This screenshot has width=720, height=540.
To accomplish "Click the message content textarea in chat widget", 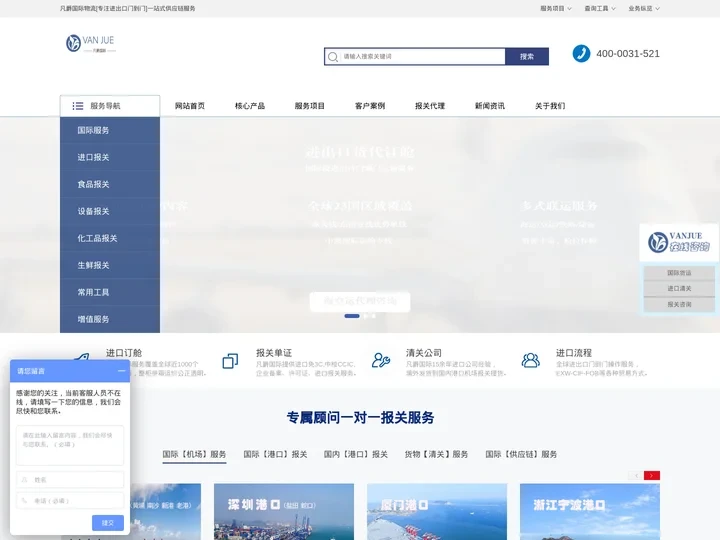I will pyautogui.click(x=70, y=445).
